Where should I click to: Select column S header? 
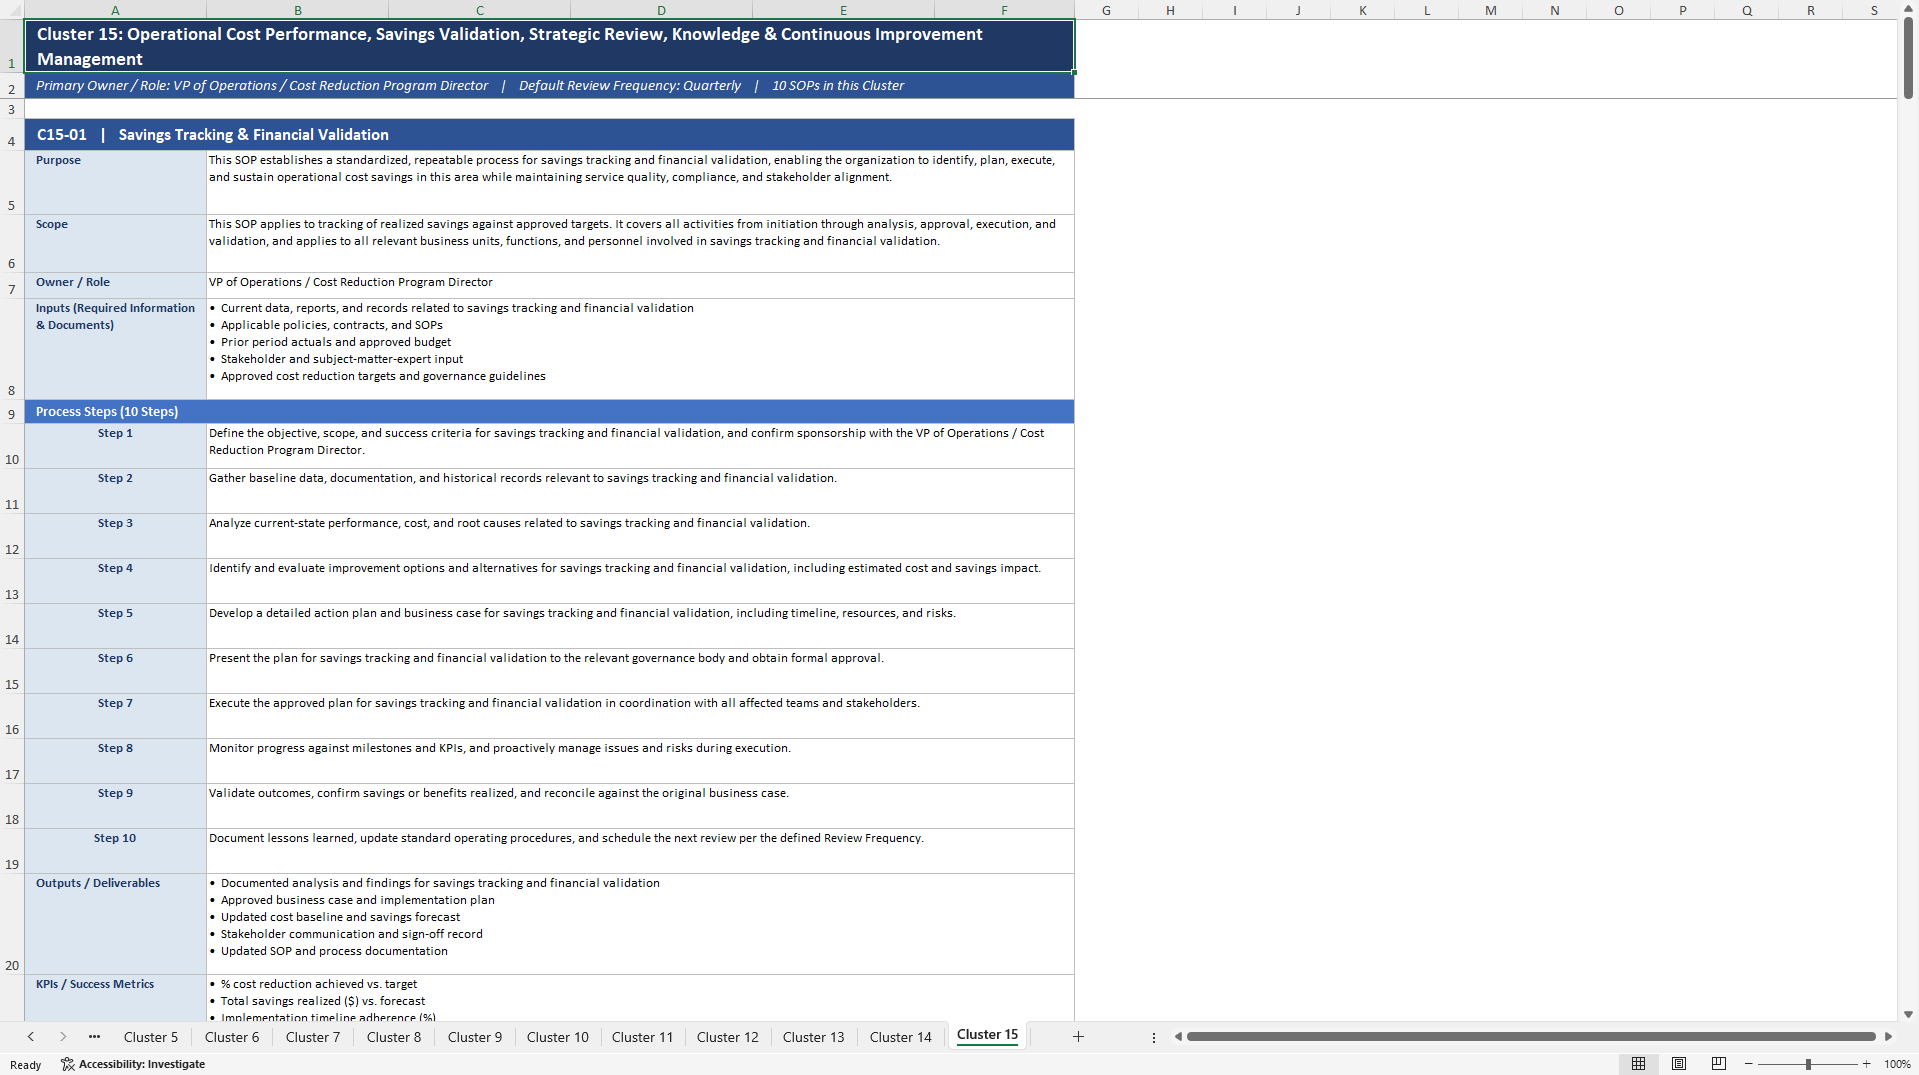coord(1874,10)
